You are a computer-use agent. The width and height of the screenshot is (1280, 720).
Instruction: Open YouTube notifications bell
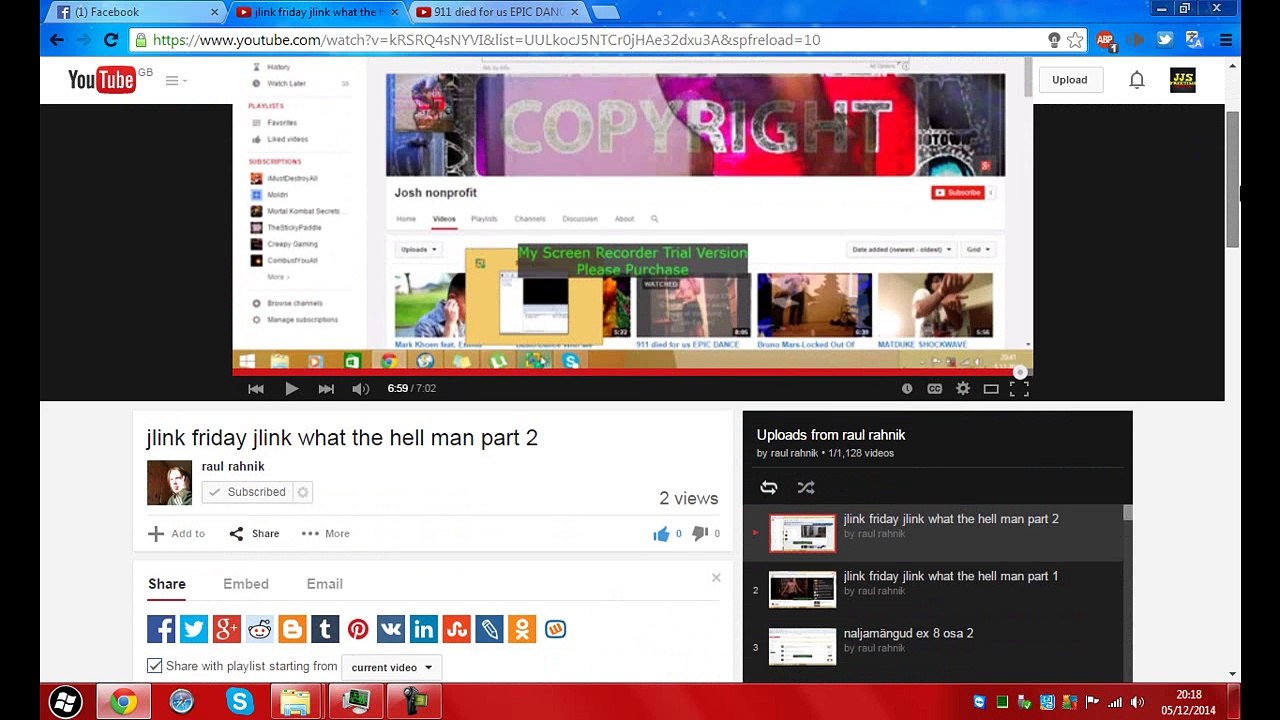(x=1137, y=80)
